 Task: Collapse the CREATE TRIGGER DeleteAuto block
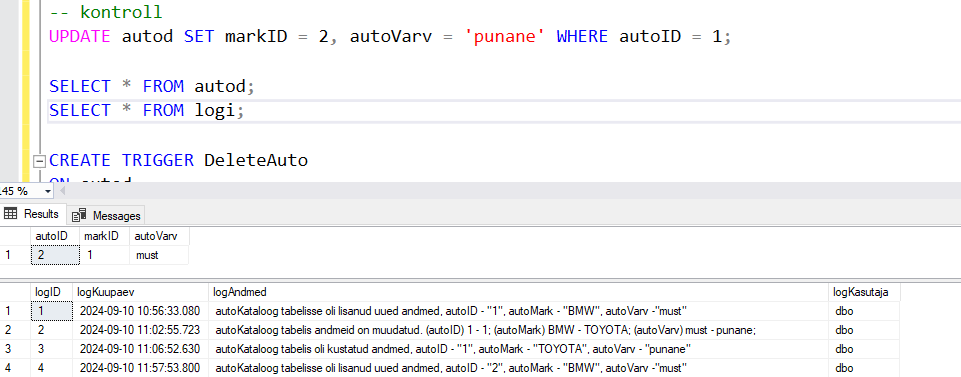(40, 161)
